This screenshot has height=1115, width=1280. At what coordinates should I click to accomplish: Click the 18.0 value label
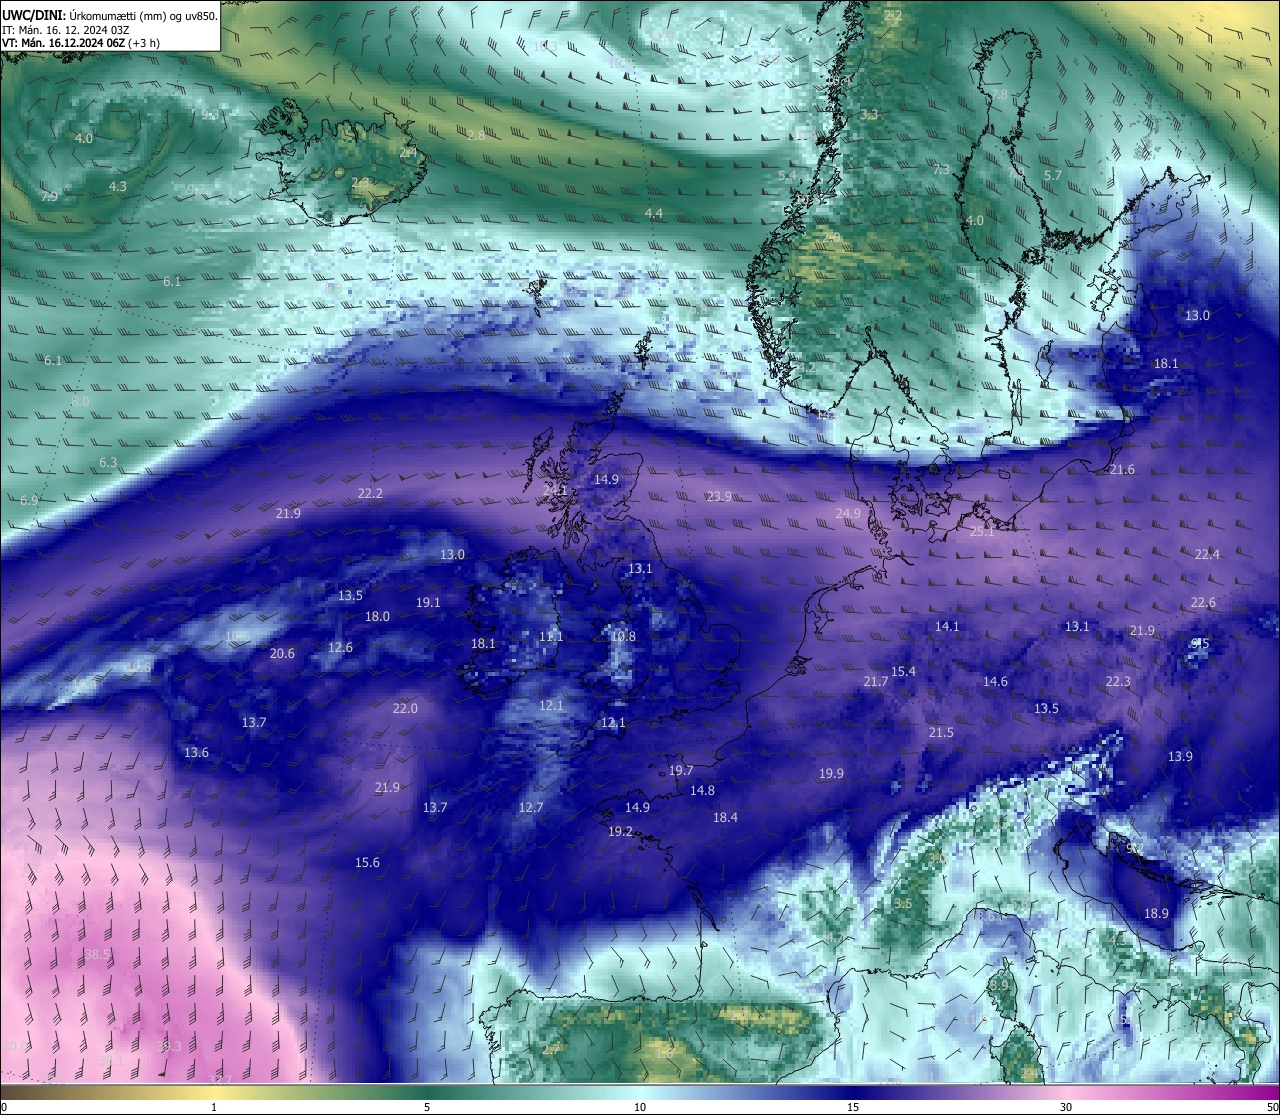[x=377, y=616]
